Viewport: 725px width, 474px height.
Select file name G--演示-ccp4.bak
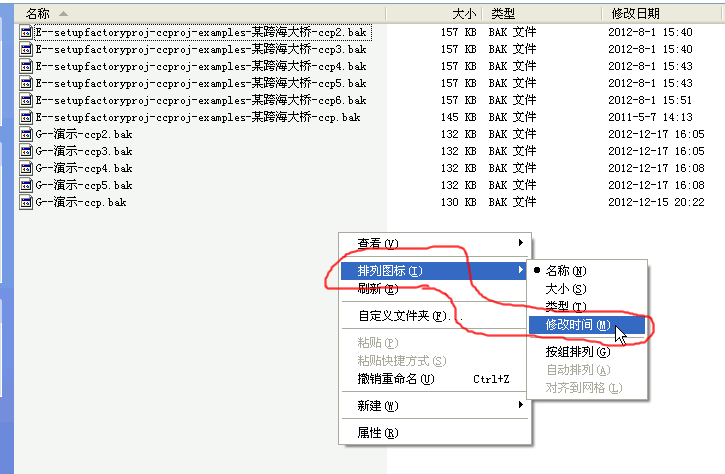pyautogui.click(x=84, y=168)
